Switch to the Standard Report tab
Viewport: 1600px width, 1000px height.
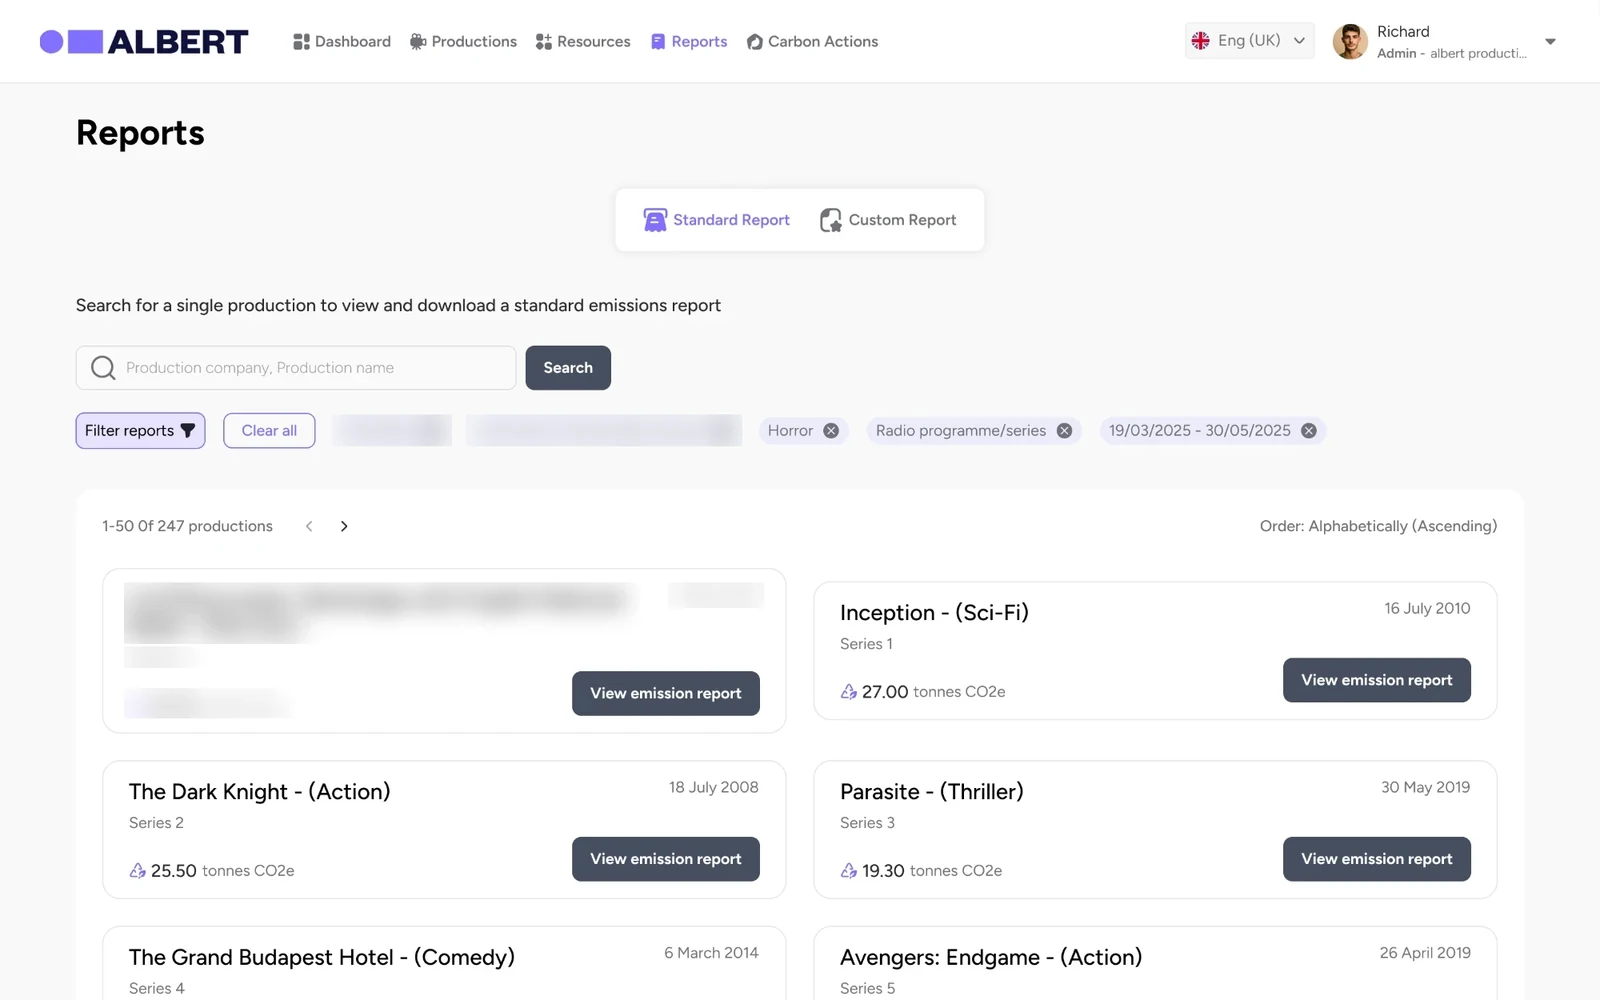click(x=717, y=220)
